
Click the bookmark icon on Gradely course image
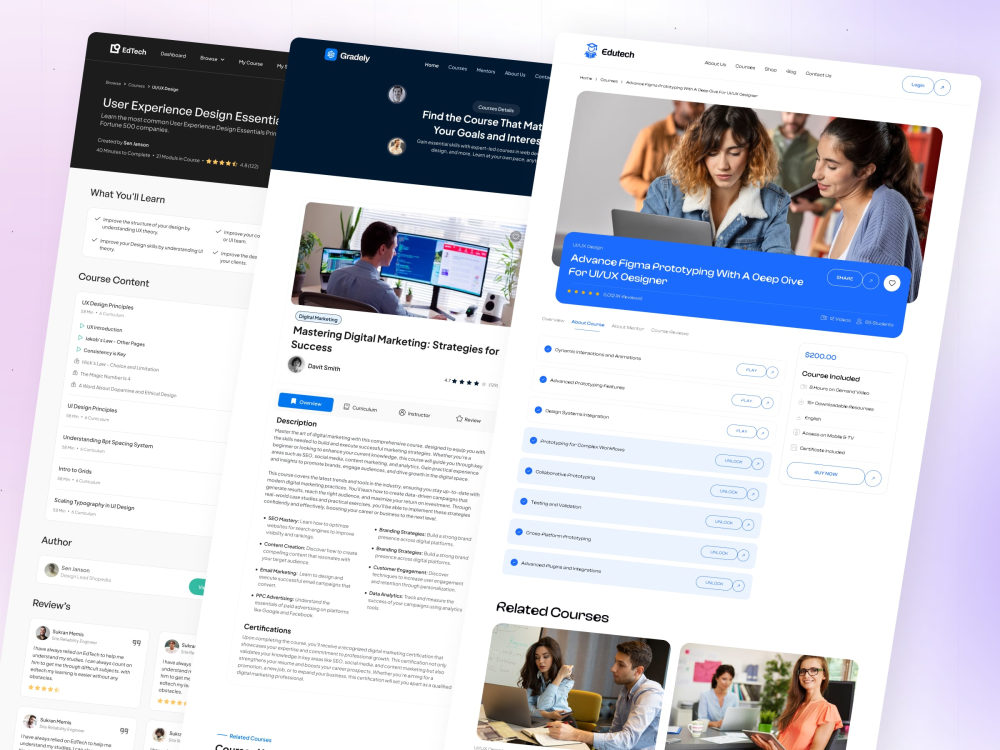pyautogui.click(x=515, y=237)
